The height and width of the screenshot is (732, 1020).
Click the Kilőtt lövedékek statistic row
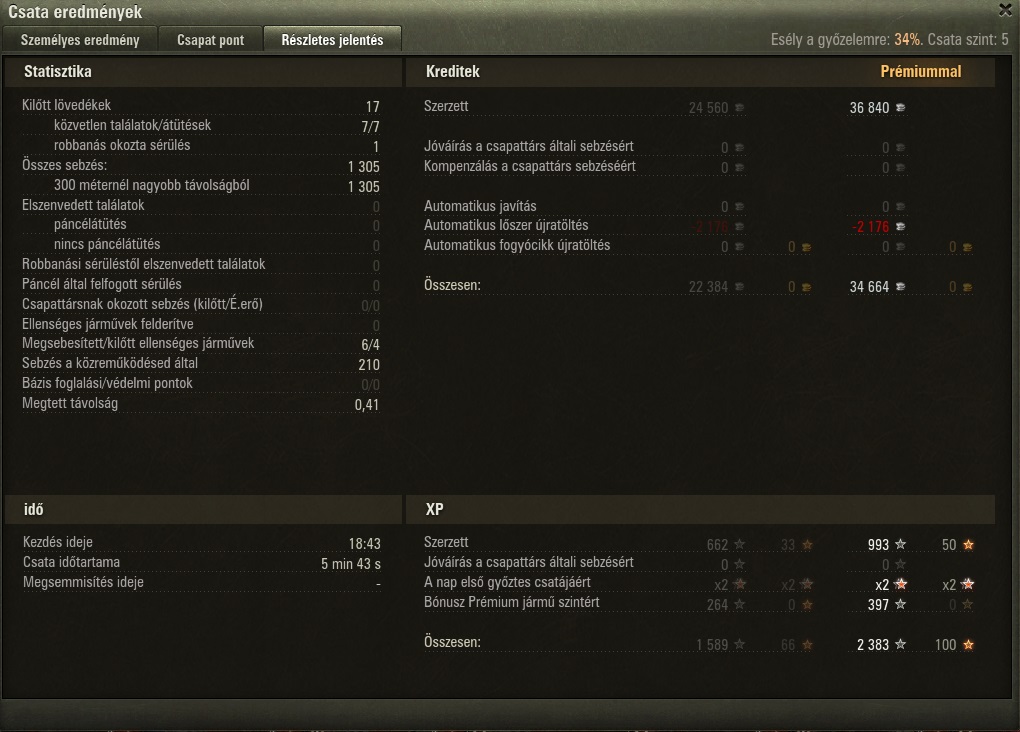(x=201, y=105)
